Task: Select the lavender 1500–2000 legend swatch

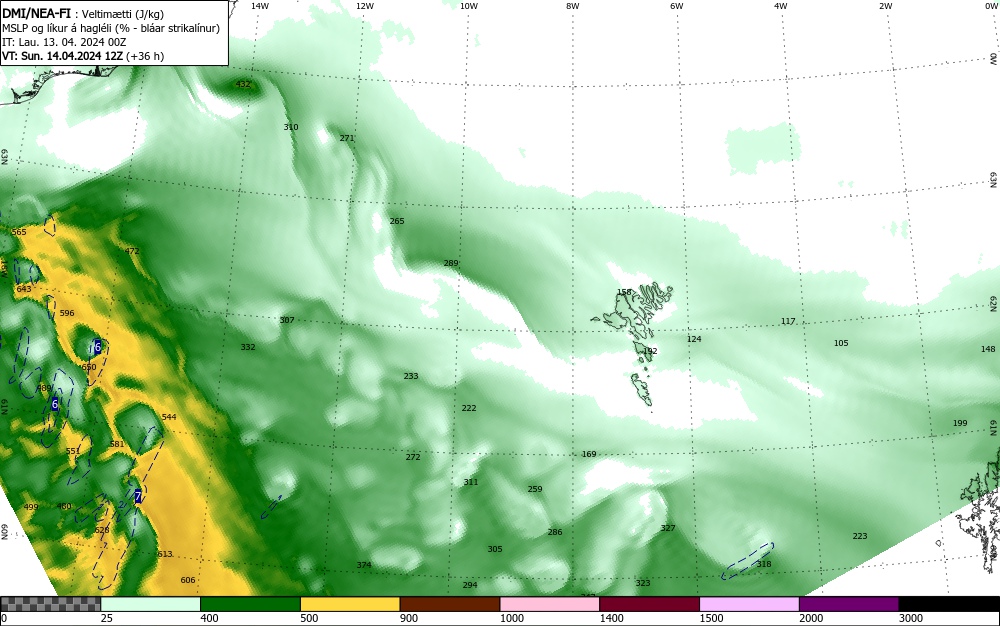Action: (x=749, y=604)
